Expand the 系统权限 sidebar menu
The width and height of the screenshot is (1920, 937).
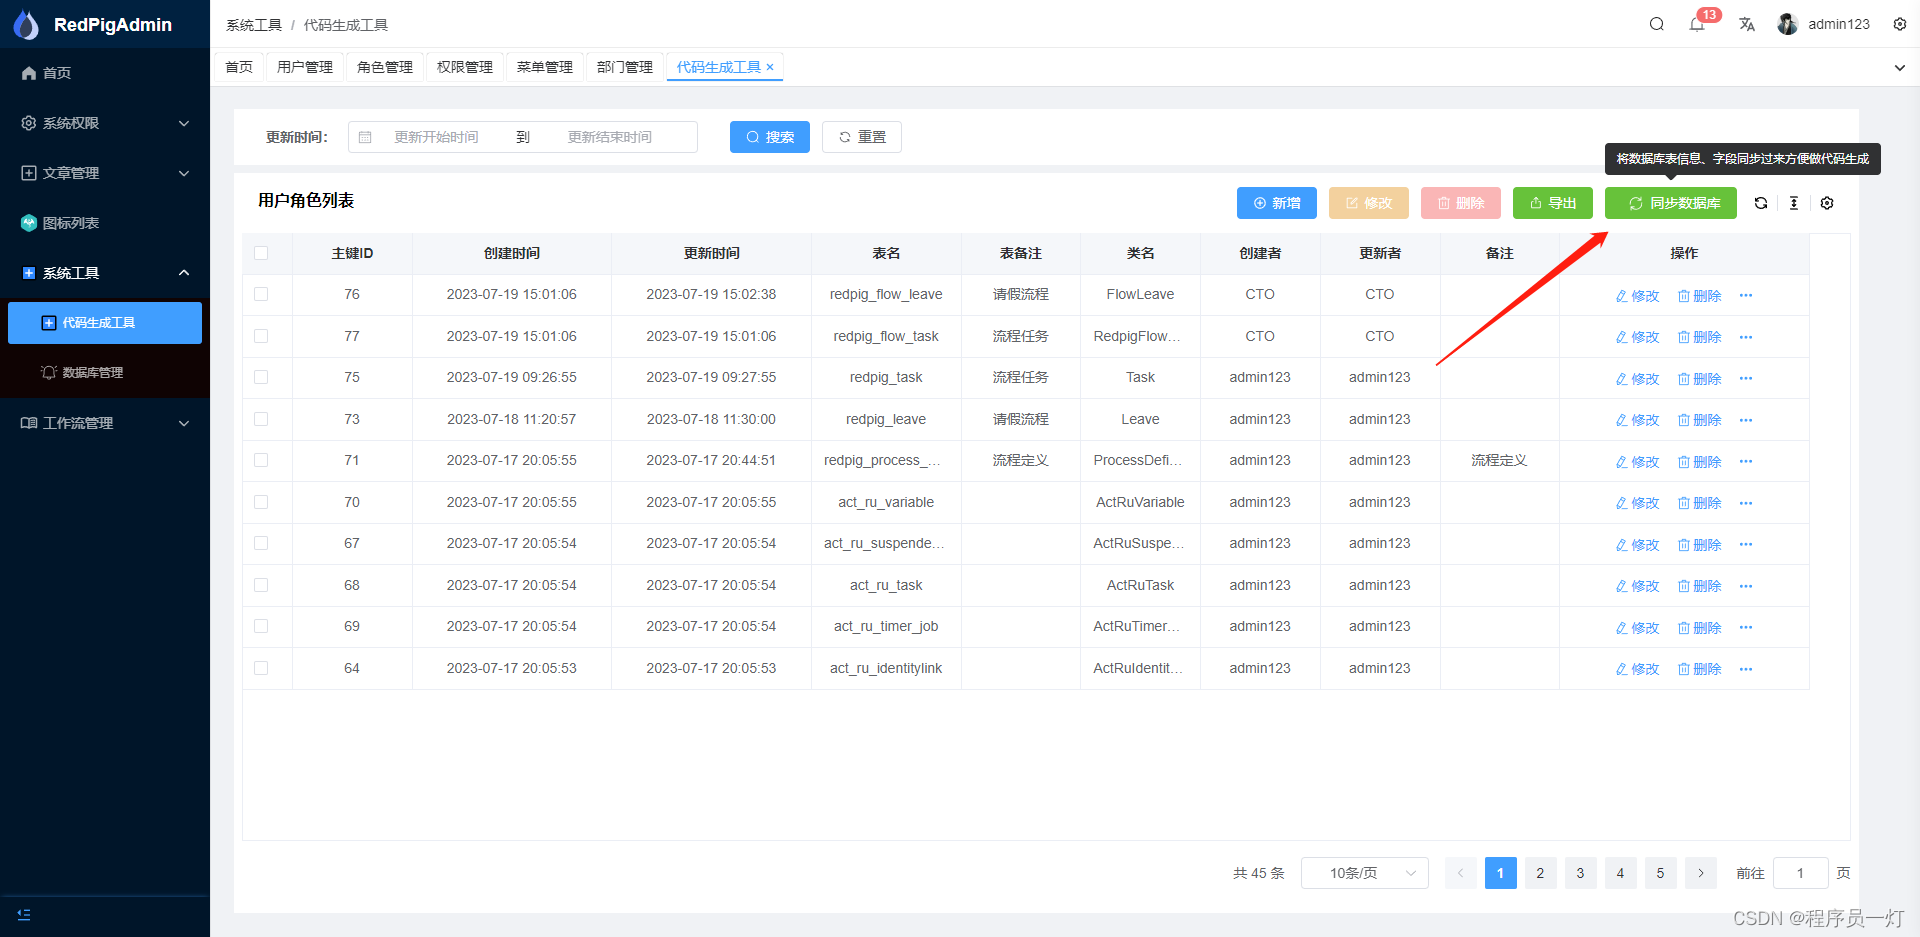point(105,123)
